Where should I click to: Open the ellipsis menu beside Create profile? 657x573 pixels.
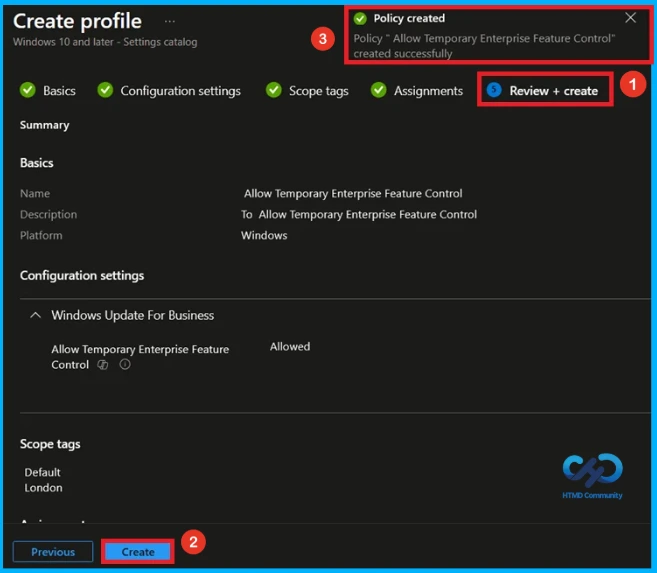tap(170, 21)
